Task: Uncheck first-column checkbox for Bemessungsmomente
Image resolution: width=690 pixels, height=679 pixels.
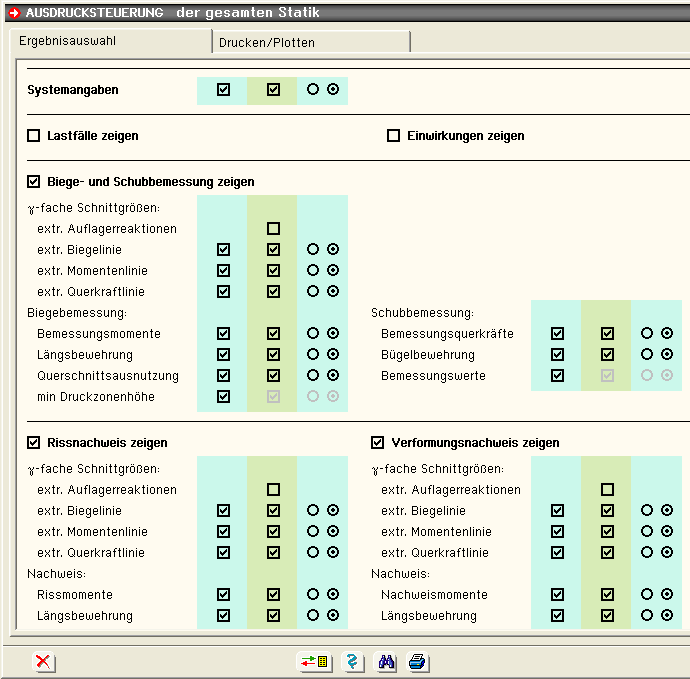Action: [223, 334]
